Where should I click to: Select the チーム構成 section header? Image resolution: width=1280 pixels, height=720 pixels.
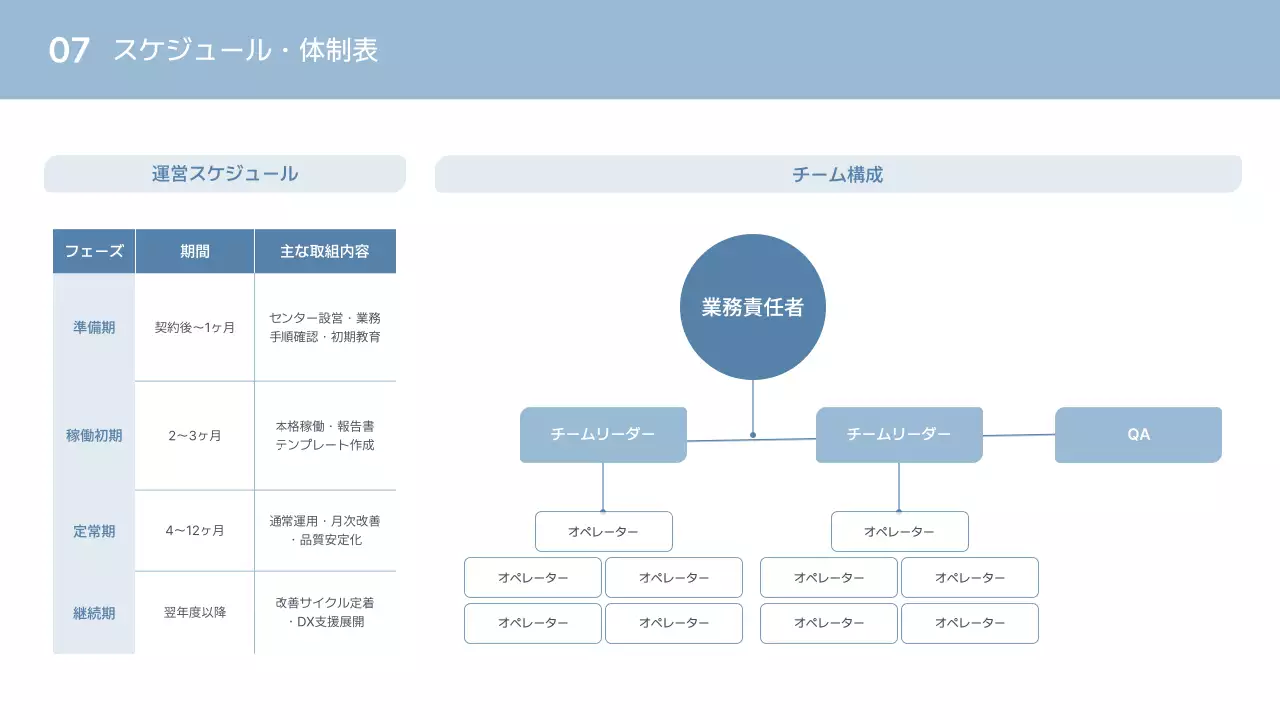click(836, 173)
